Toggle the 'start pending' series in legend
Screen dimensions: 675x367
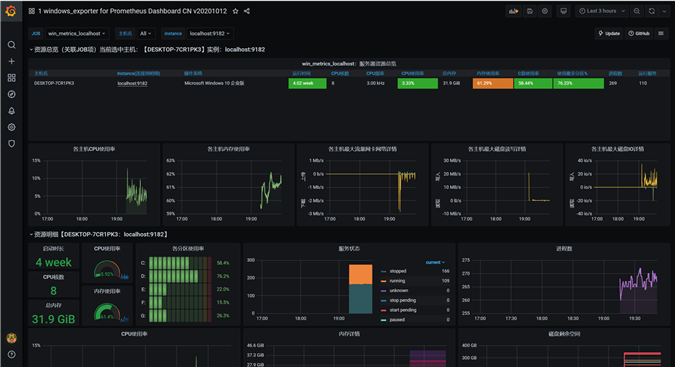(403, 310)
